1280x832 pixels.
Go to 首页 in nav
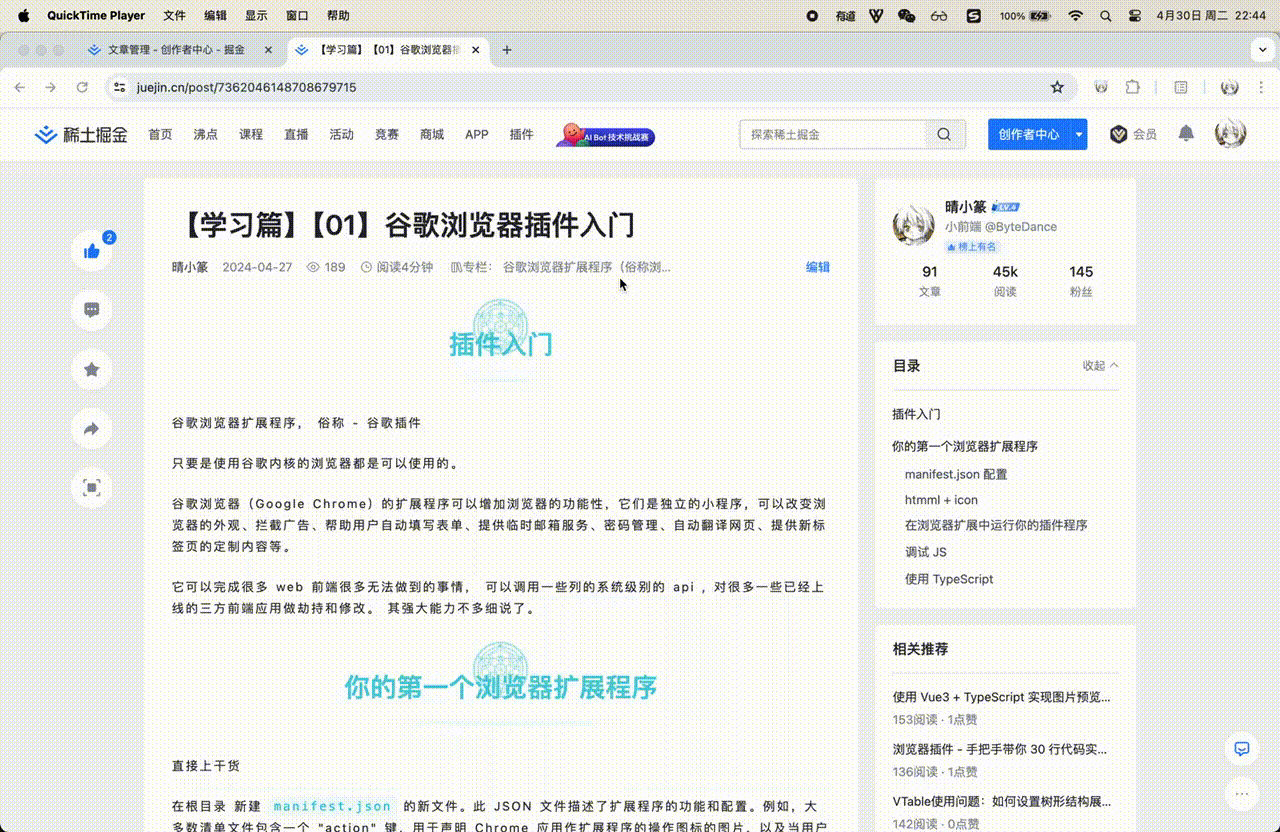(160, 134)
